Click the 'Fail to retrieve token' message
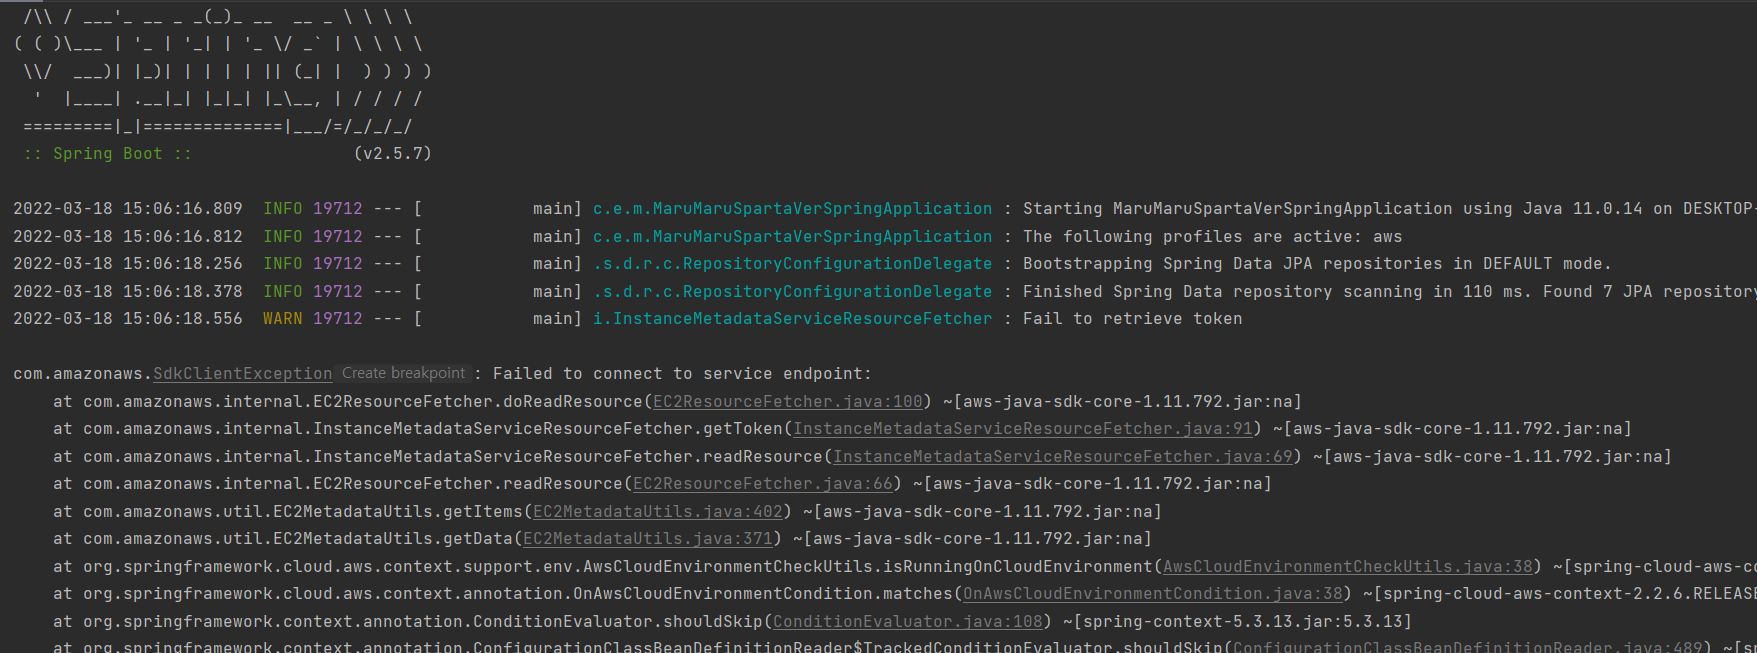Viewport: 1757px width, 653px height. tap(1133, 319)
